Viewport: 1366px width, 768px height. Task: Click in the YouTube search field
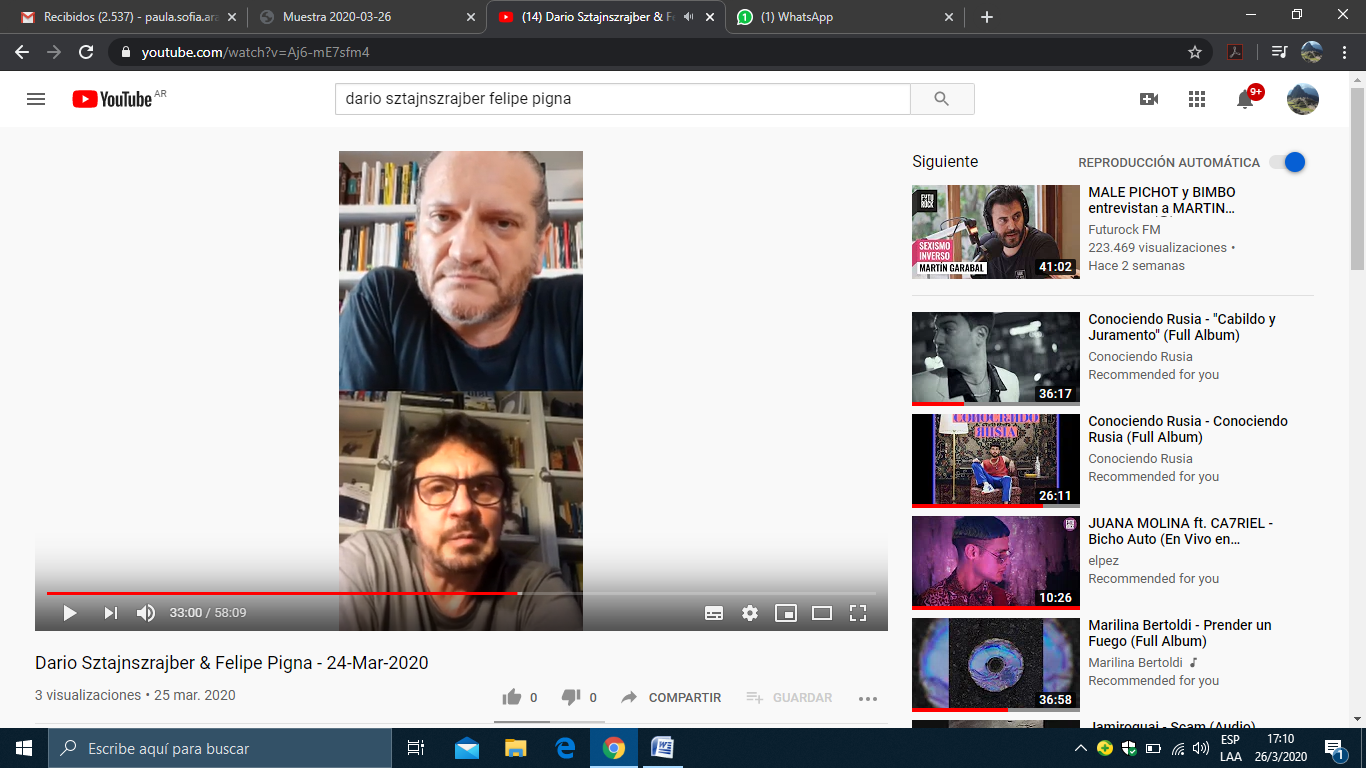coord(623,99)
